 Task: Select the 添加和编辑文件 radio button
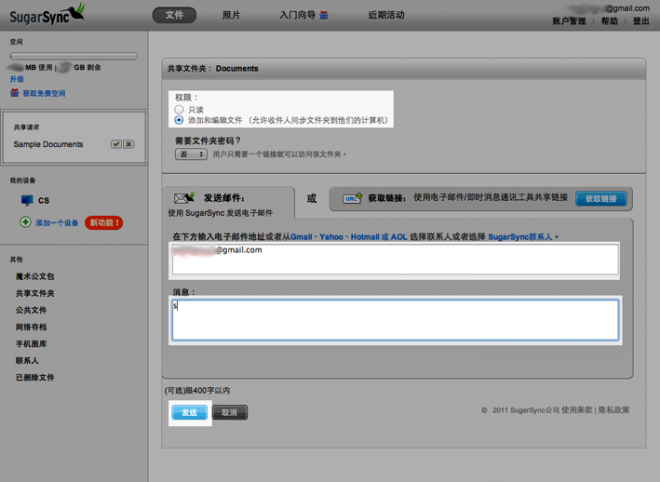(179, 120)
